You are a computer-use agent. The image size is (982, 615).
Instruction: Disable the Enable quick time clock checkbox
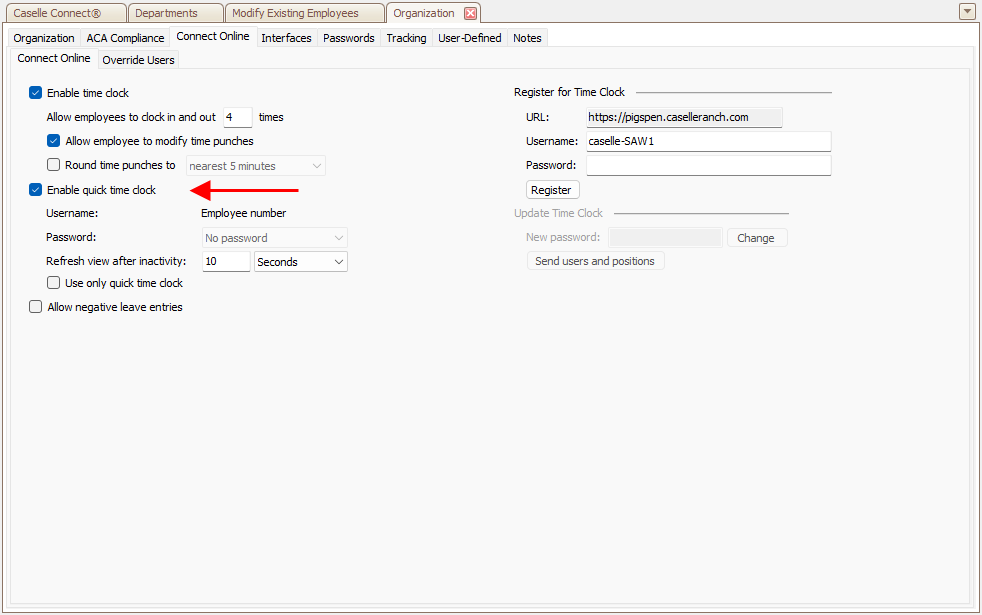[36, 190]
